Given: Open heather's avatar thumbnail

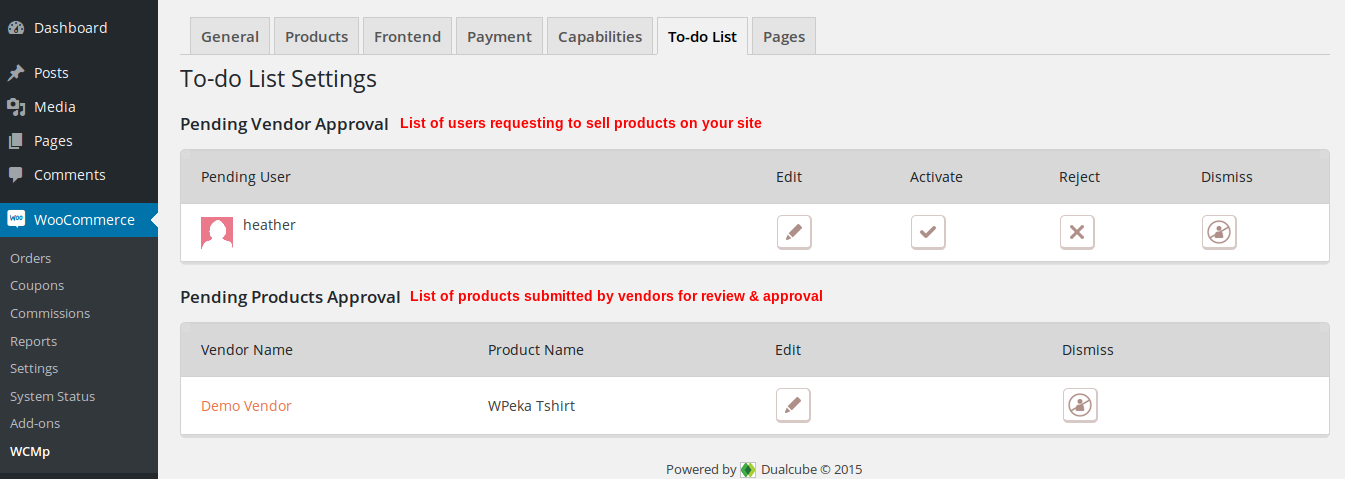Looking at the screenshot, I should [217, 232].
